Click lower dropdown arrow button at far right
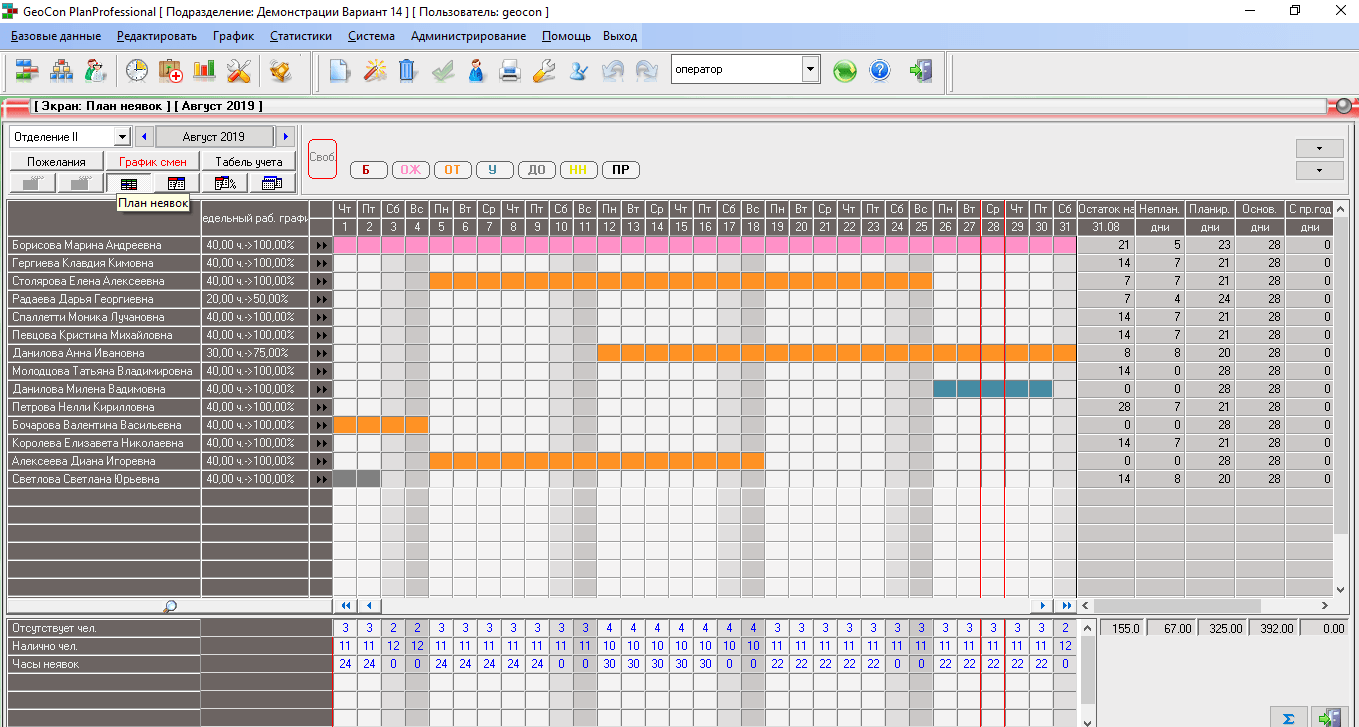Screen dimensions: 1359x727 click(x=1319, y=170)
